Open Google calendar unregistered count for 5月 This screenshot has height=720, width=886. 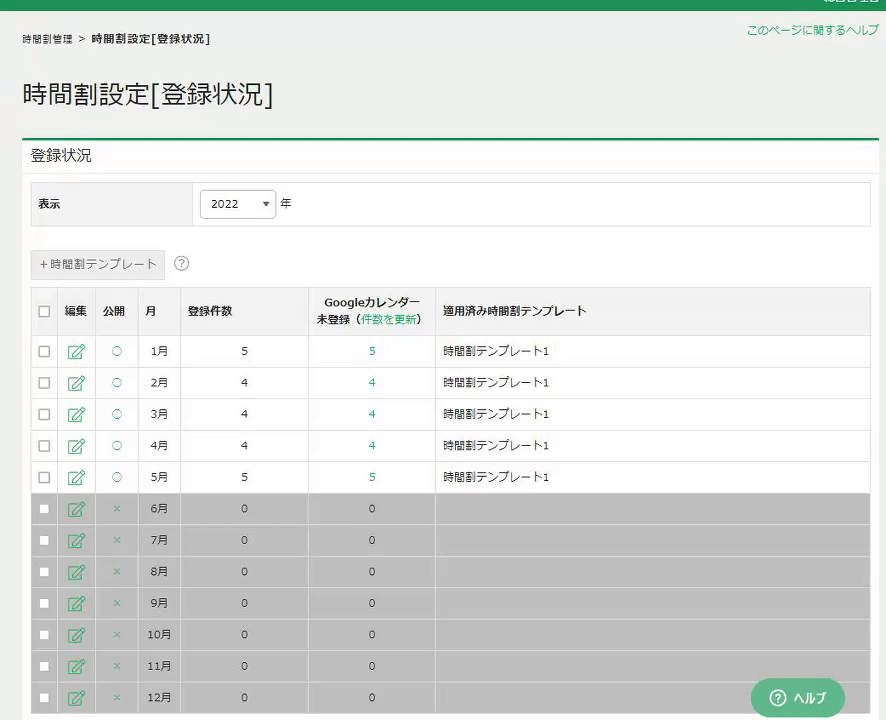pos(372,477)
